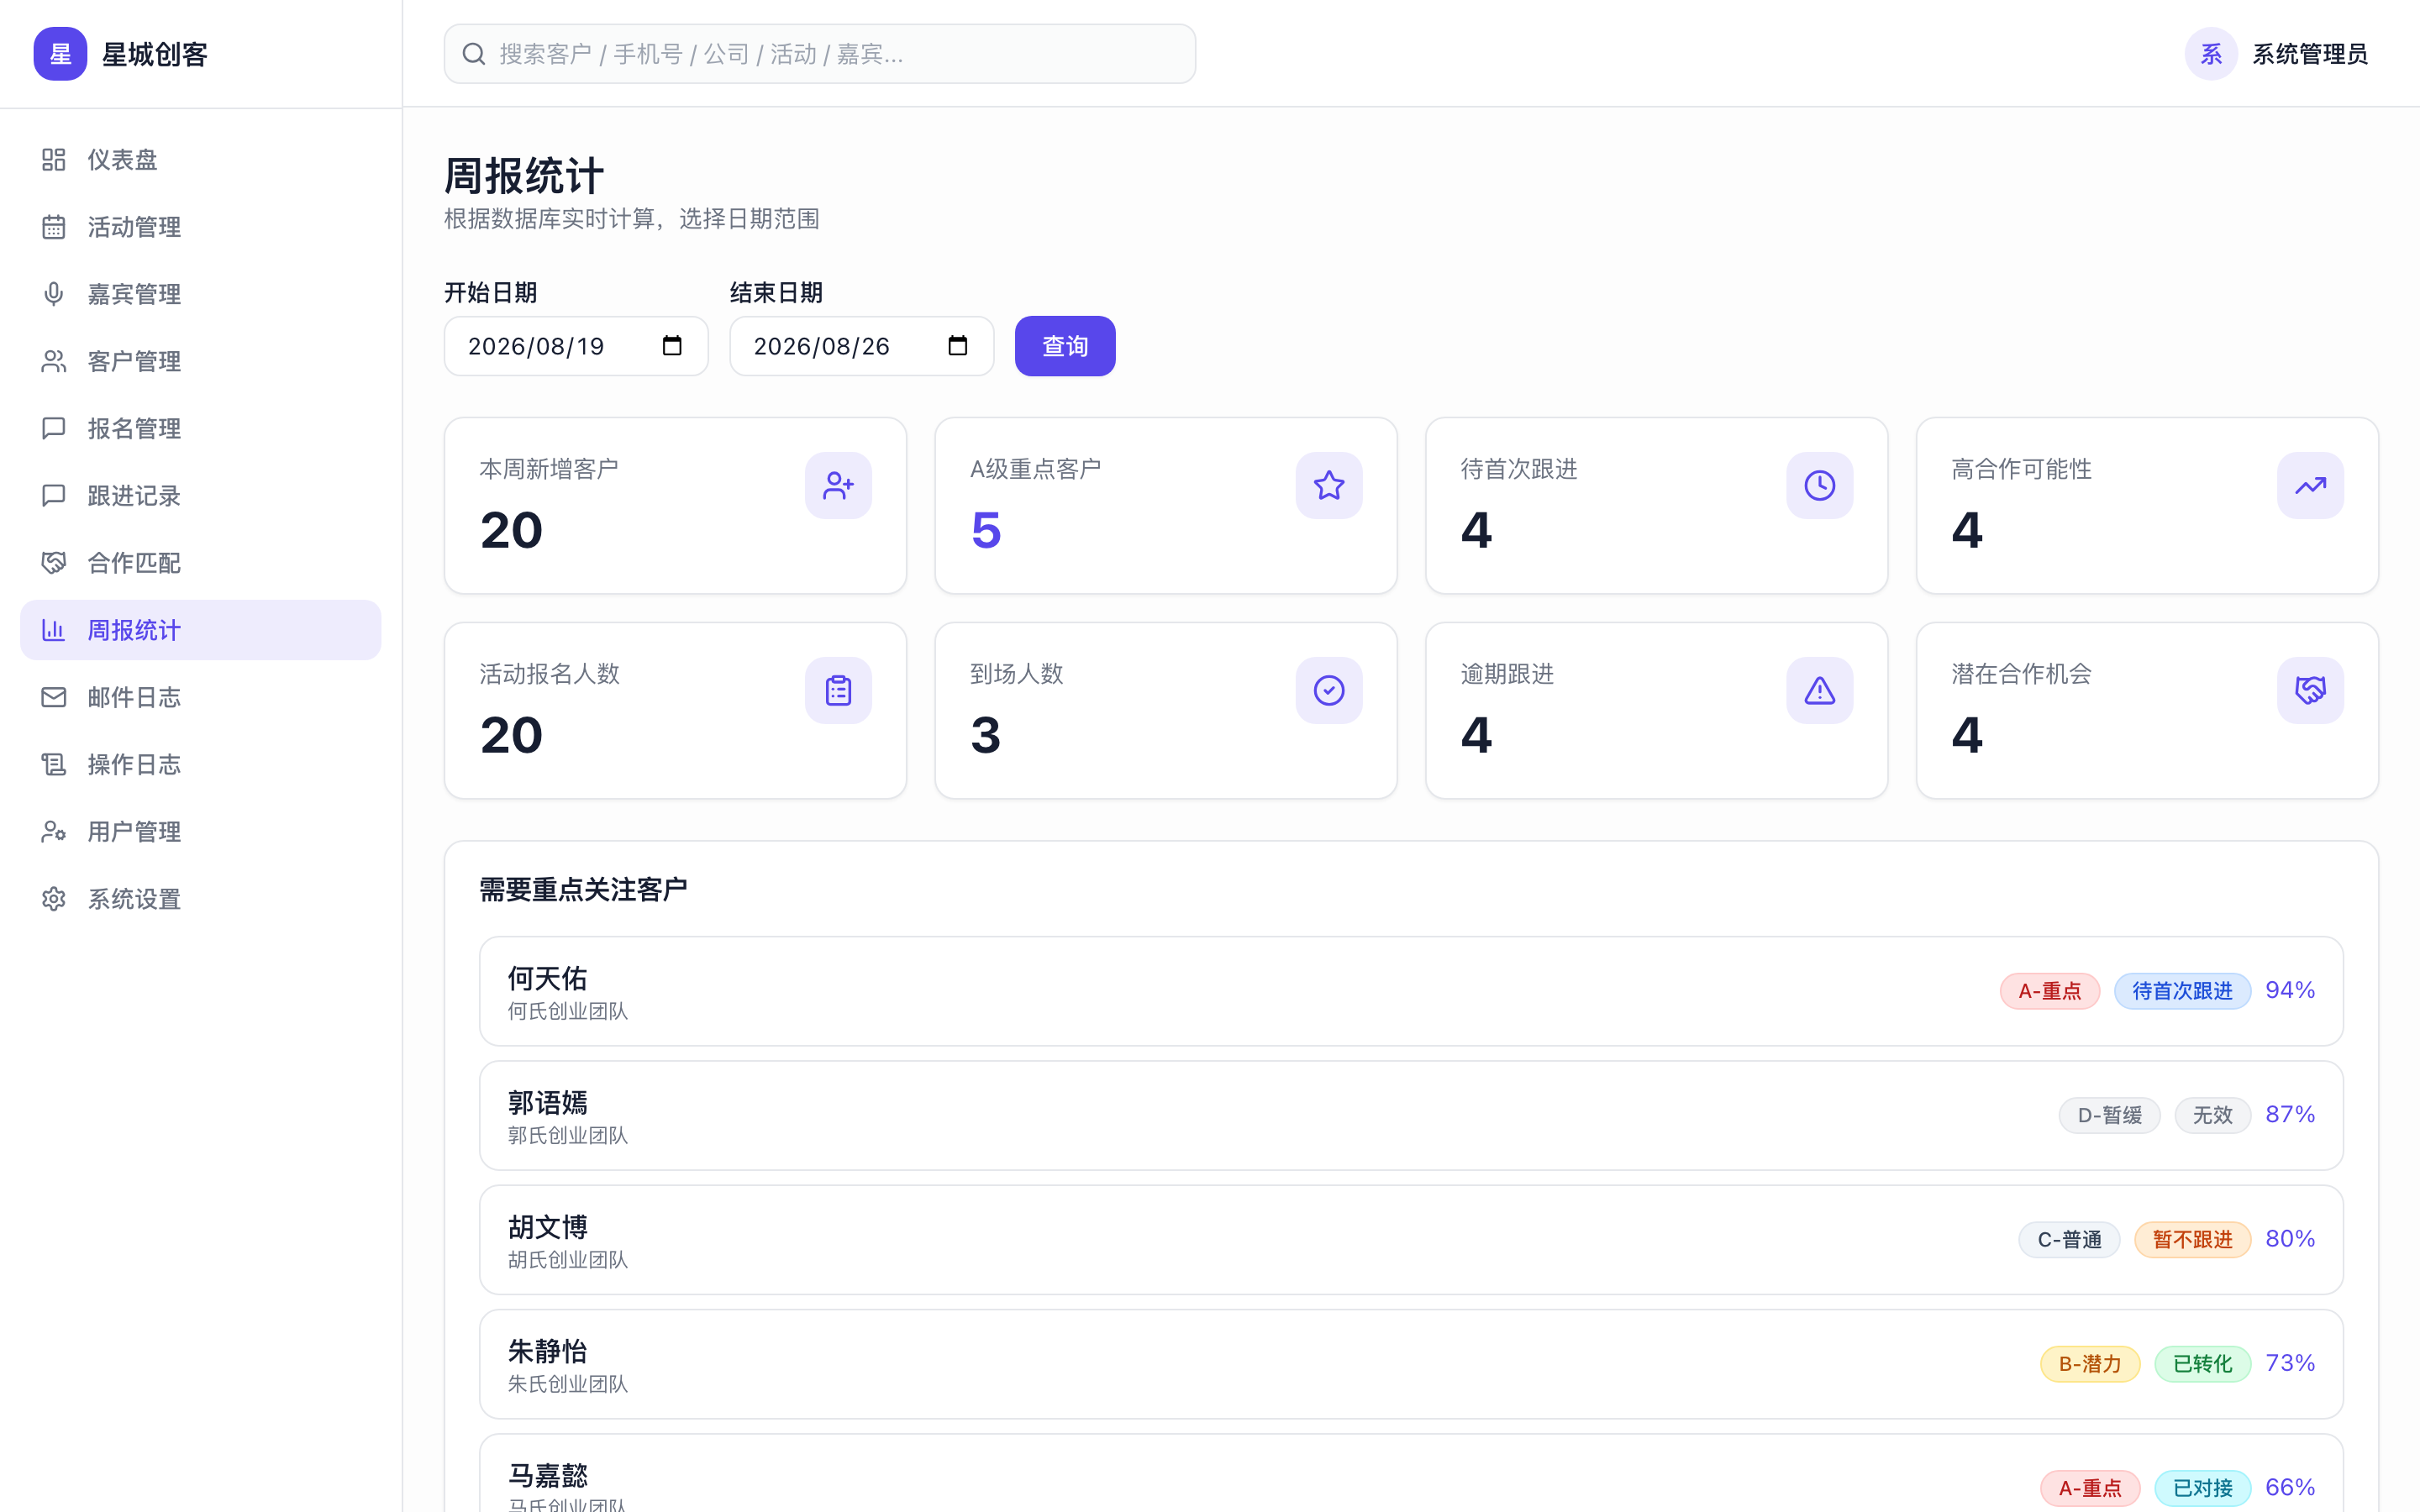
Task: Go to 合作匹配 page
Action: pos(200,563)
